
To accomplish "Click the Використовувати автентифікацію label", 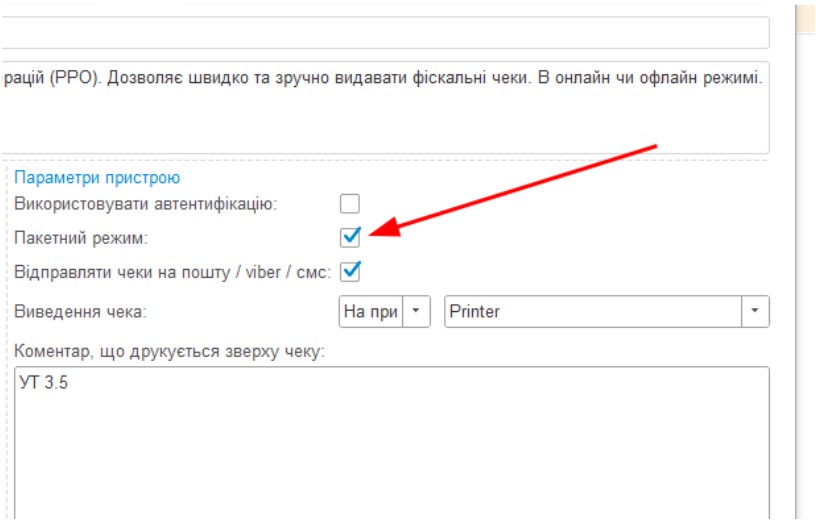I will click(x=145, y=204).
